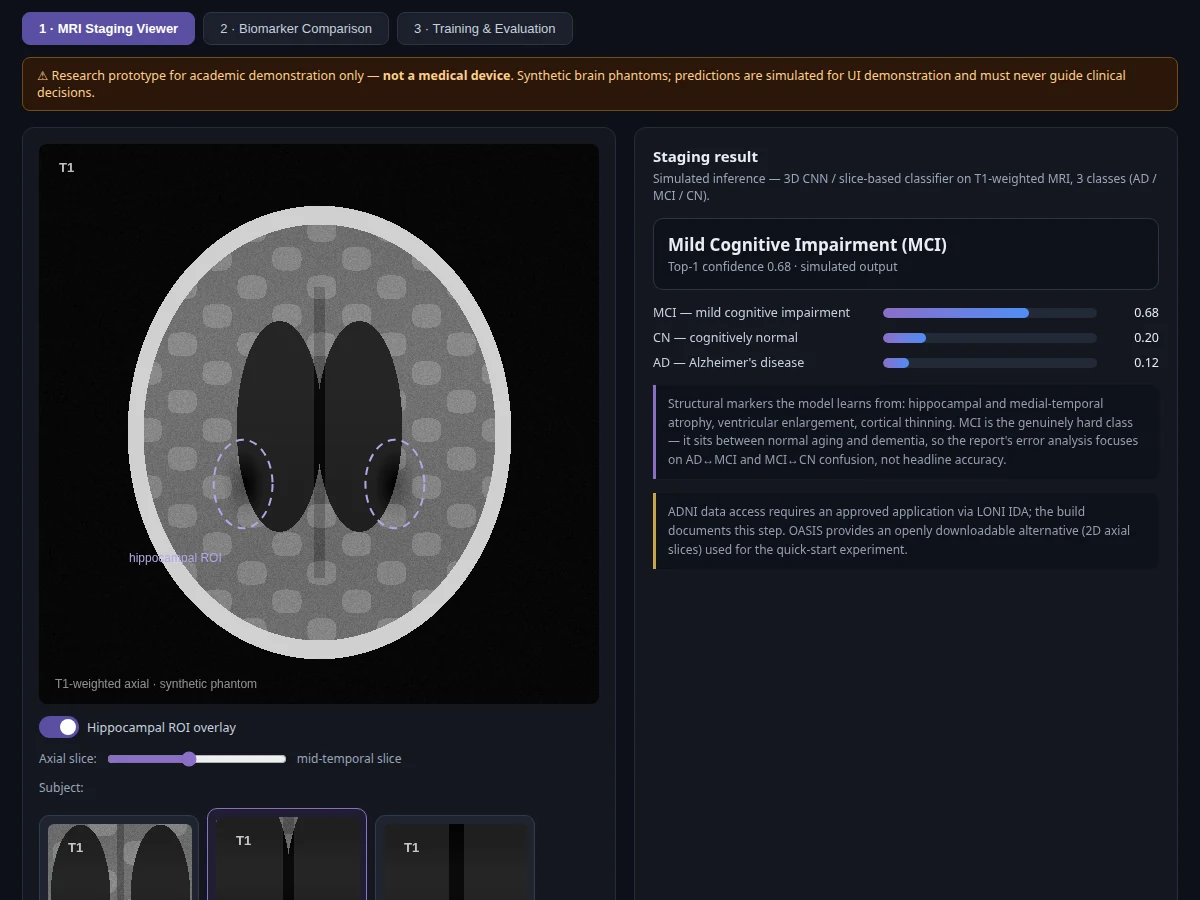Click the Mild Cognitive Impairment result card
The width and height of the screenshot is (1200, 900).
pos(906,254)
